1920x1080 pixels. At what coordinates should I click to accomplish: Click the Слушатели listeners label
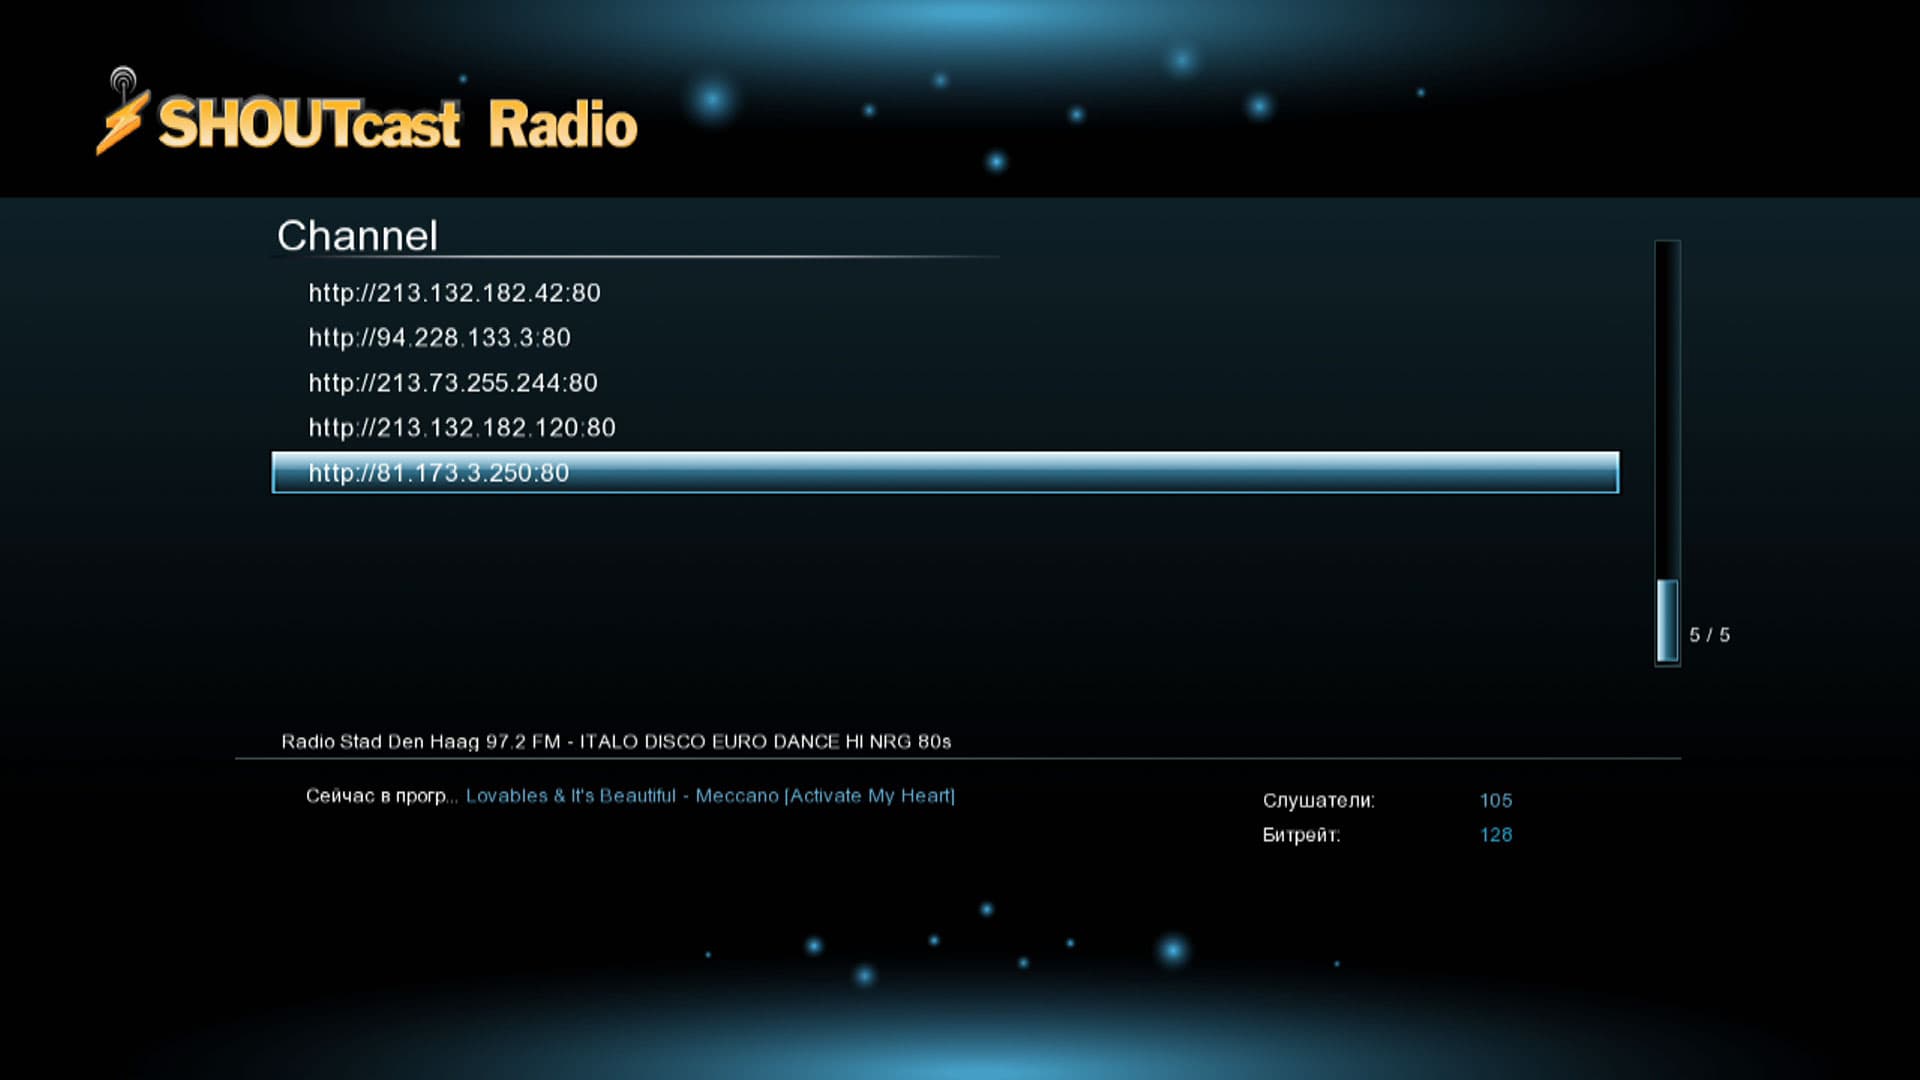tap(1318, 801)
